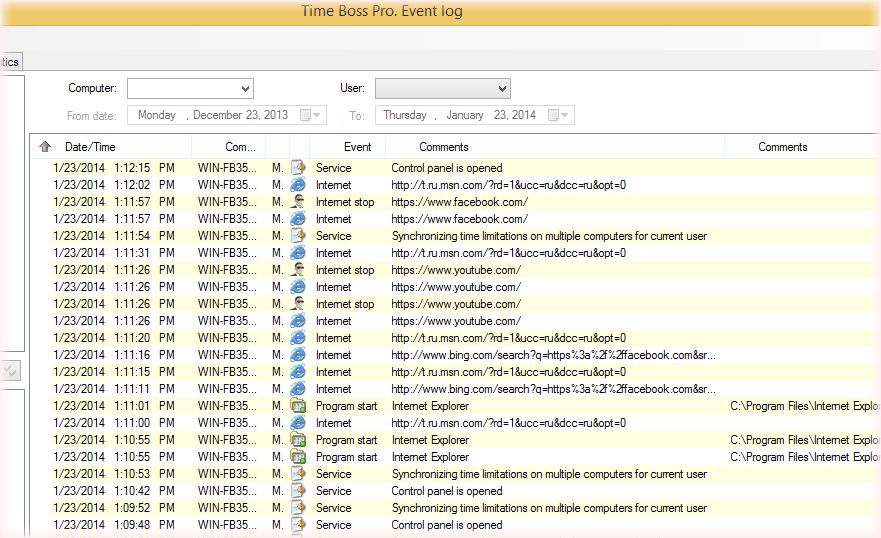Select WIN-FB35... in the 1:12:15 PM row

[227, 168]
